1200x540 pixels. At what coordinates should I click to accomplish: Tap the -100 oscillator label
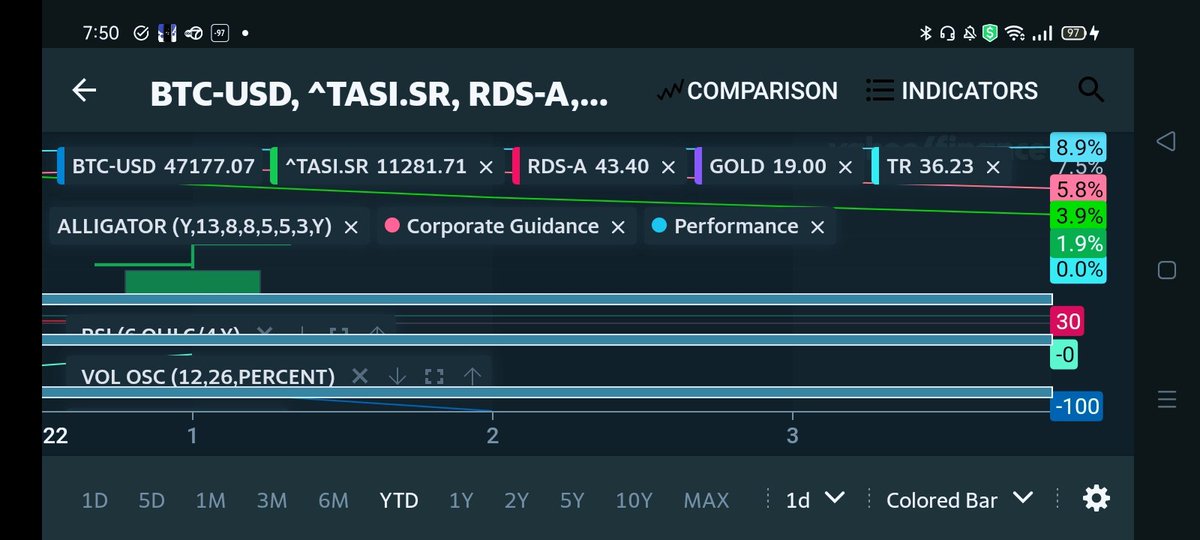[x=1076, y=406]
